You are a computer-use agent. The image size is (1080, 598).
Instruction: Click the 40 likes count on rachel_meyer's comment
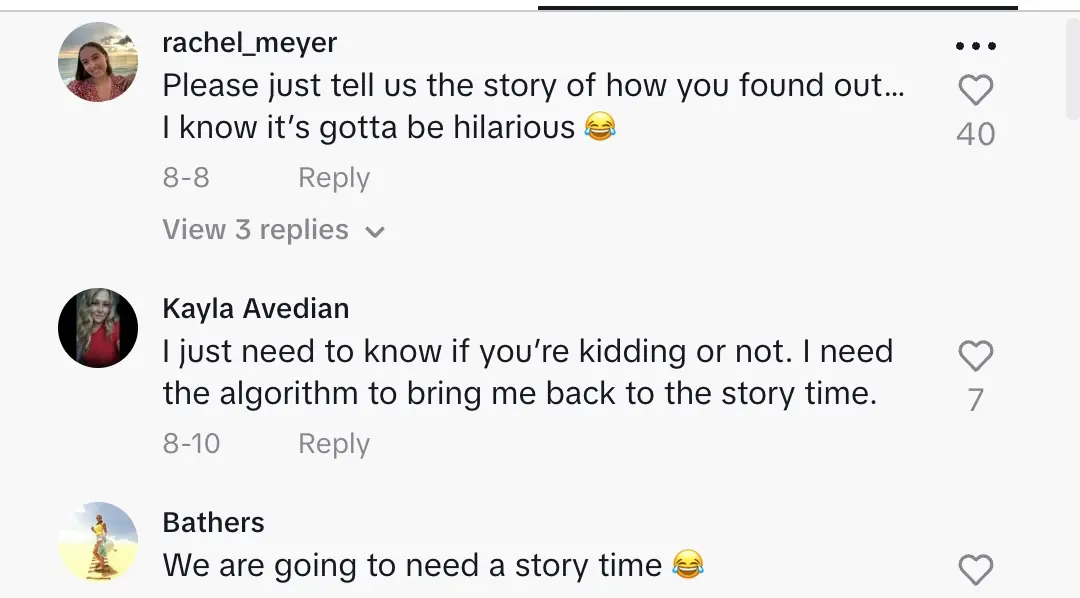tap(975, 134)
